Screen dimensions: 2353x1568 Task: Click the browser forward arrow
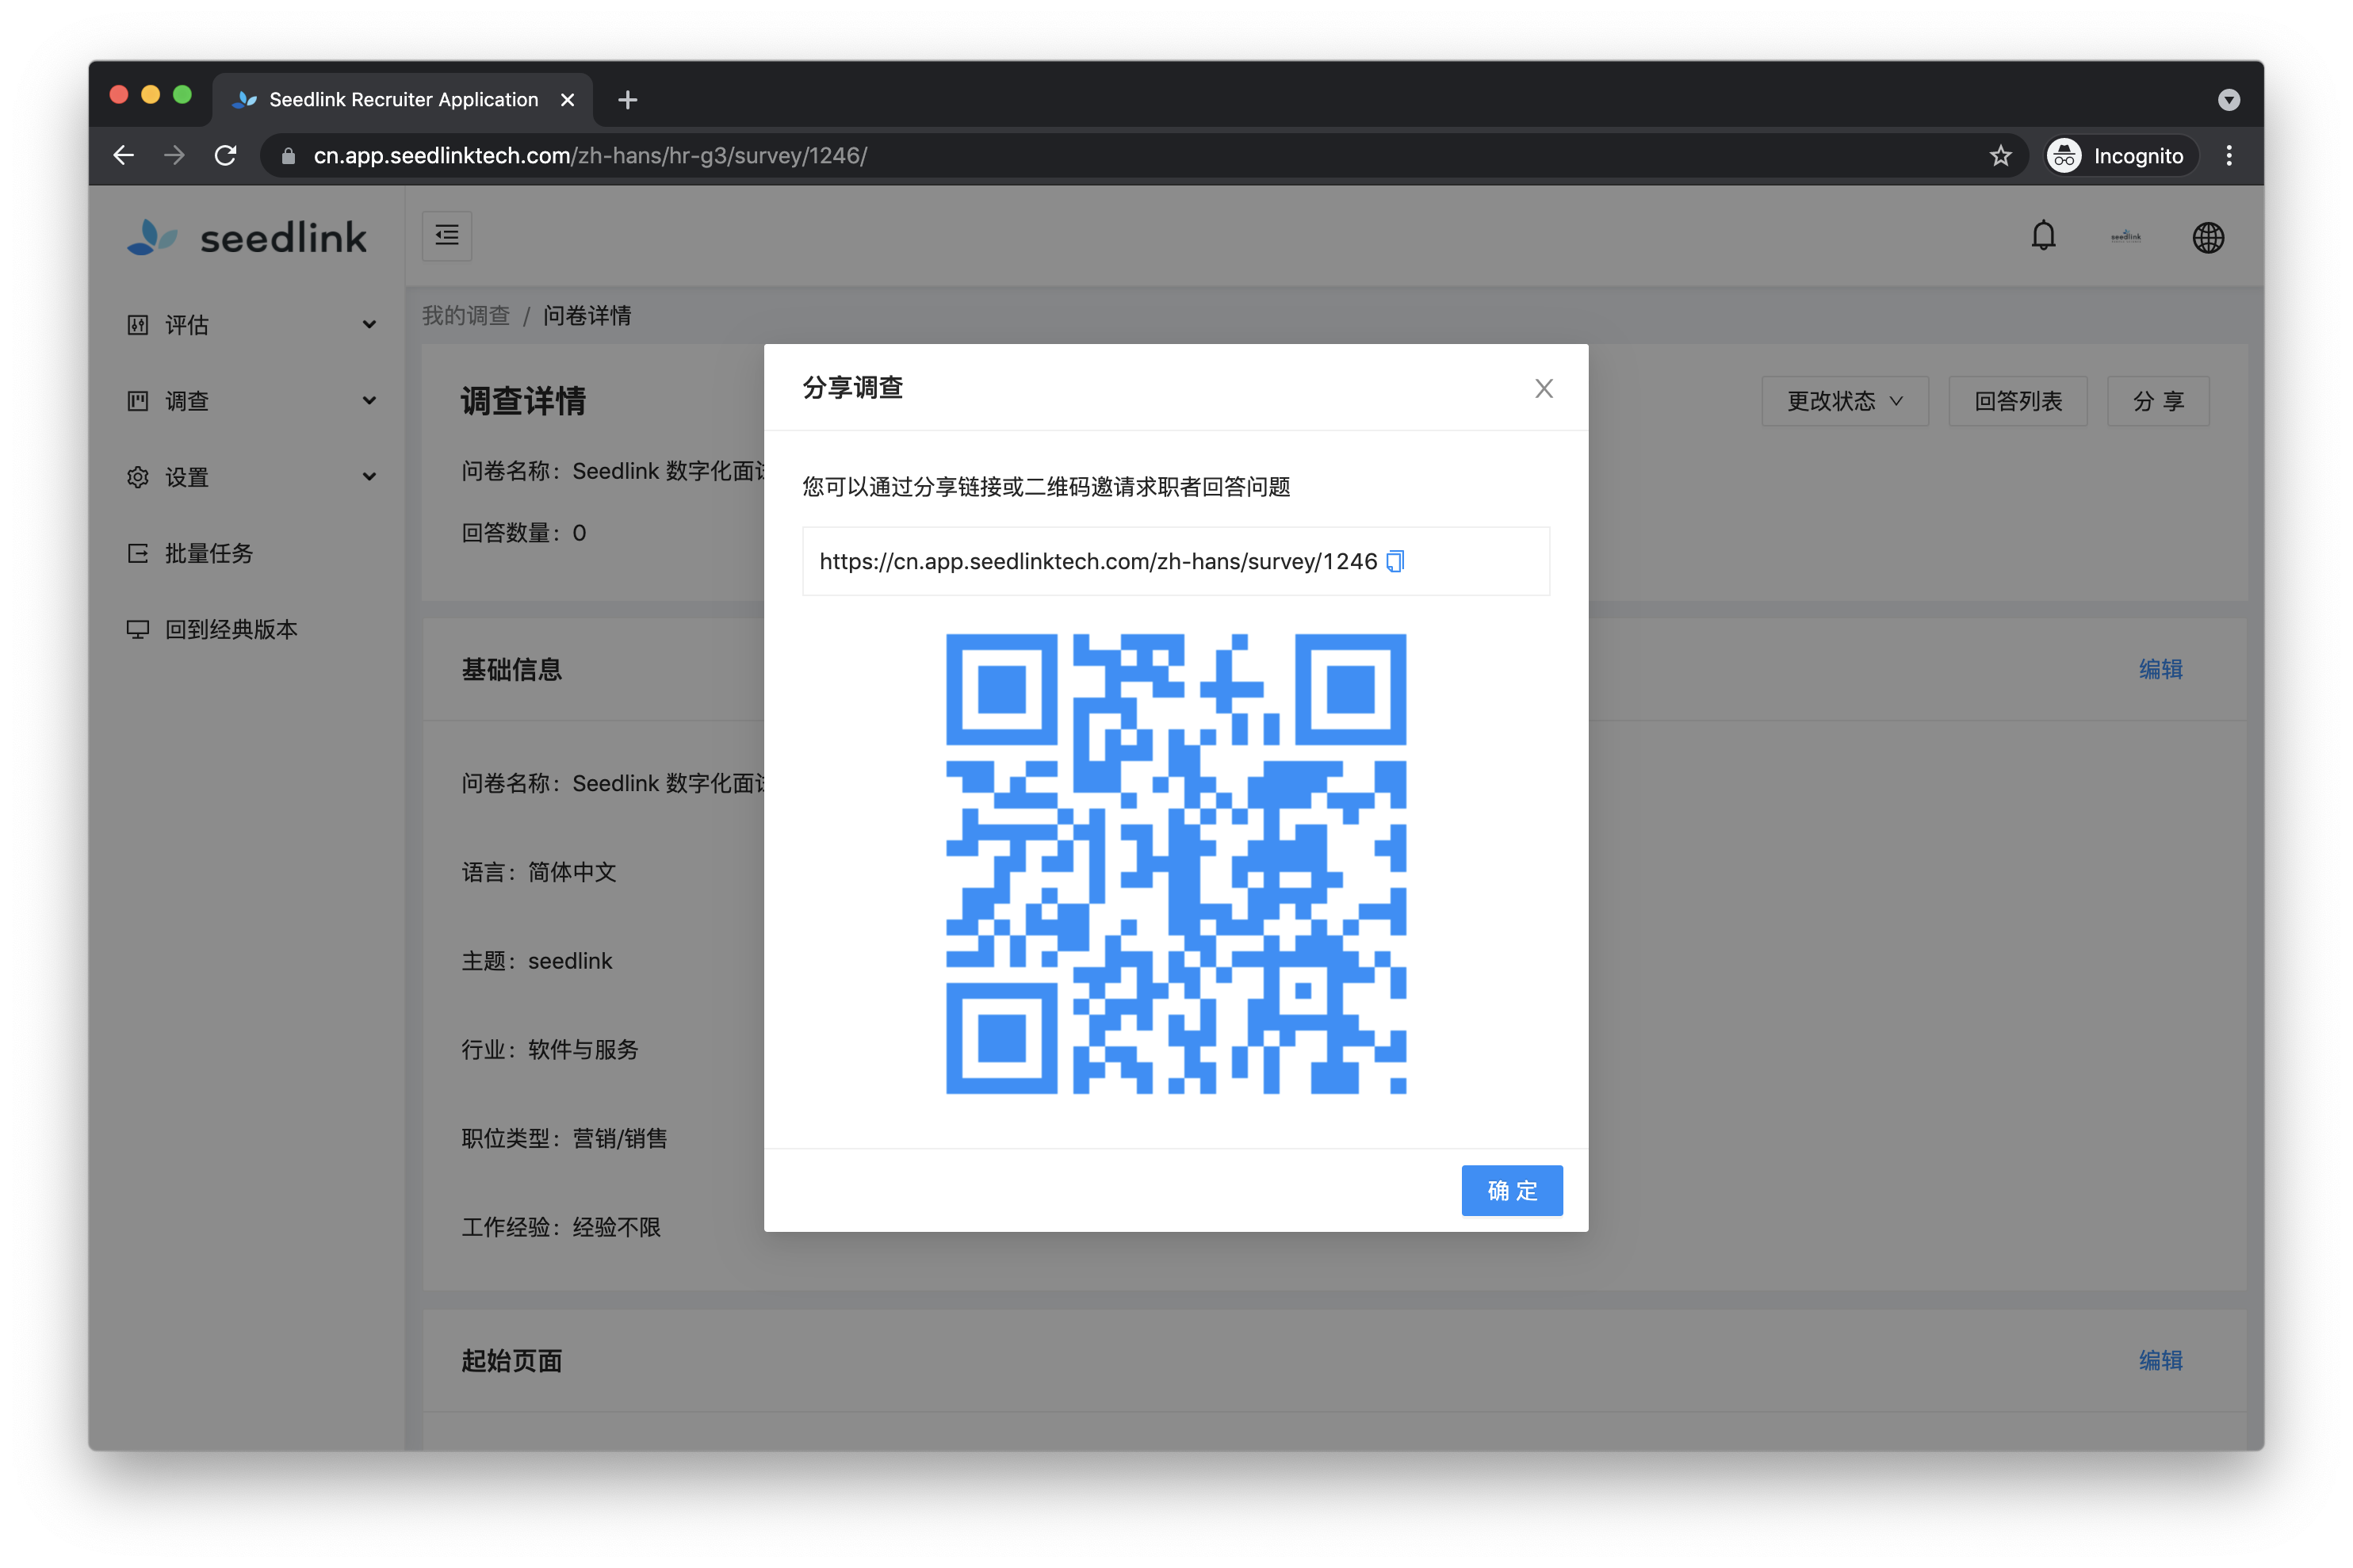tap(174, 155)
